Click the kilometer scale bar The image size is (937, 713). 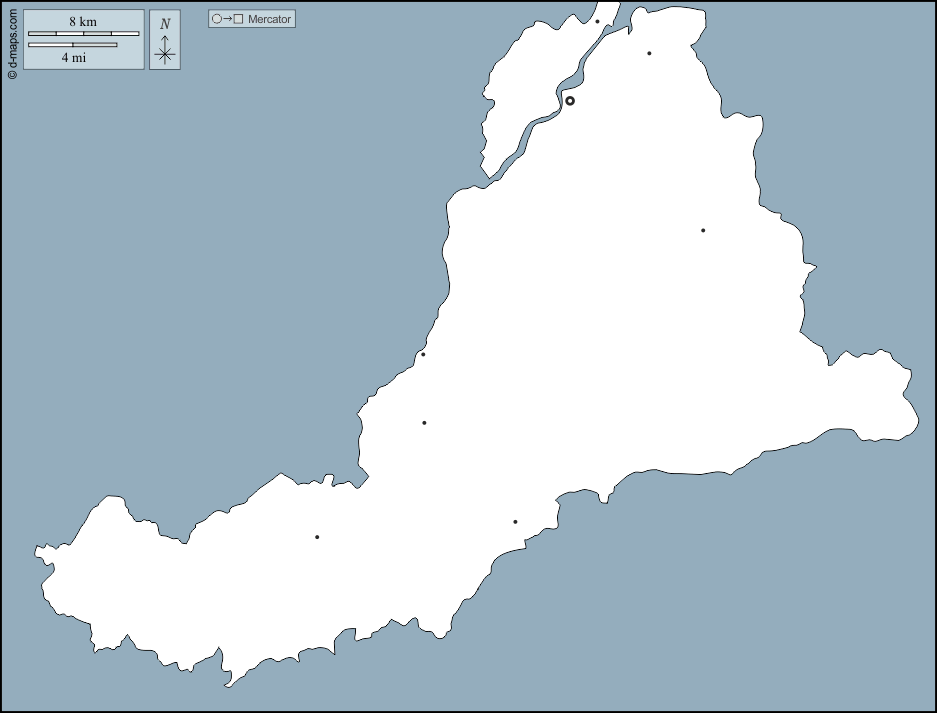point(83,34)
